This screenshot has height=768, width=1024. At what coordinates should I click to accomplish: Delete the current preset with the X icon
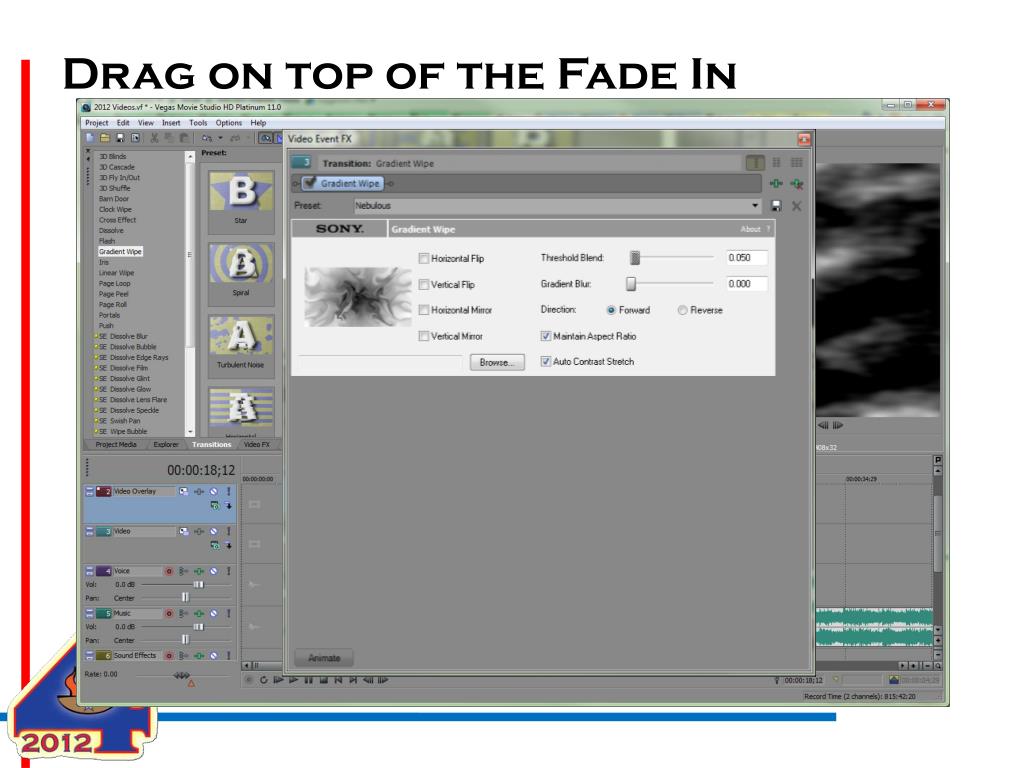797,206
